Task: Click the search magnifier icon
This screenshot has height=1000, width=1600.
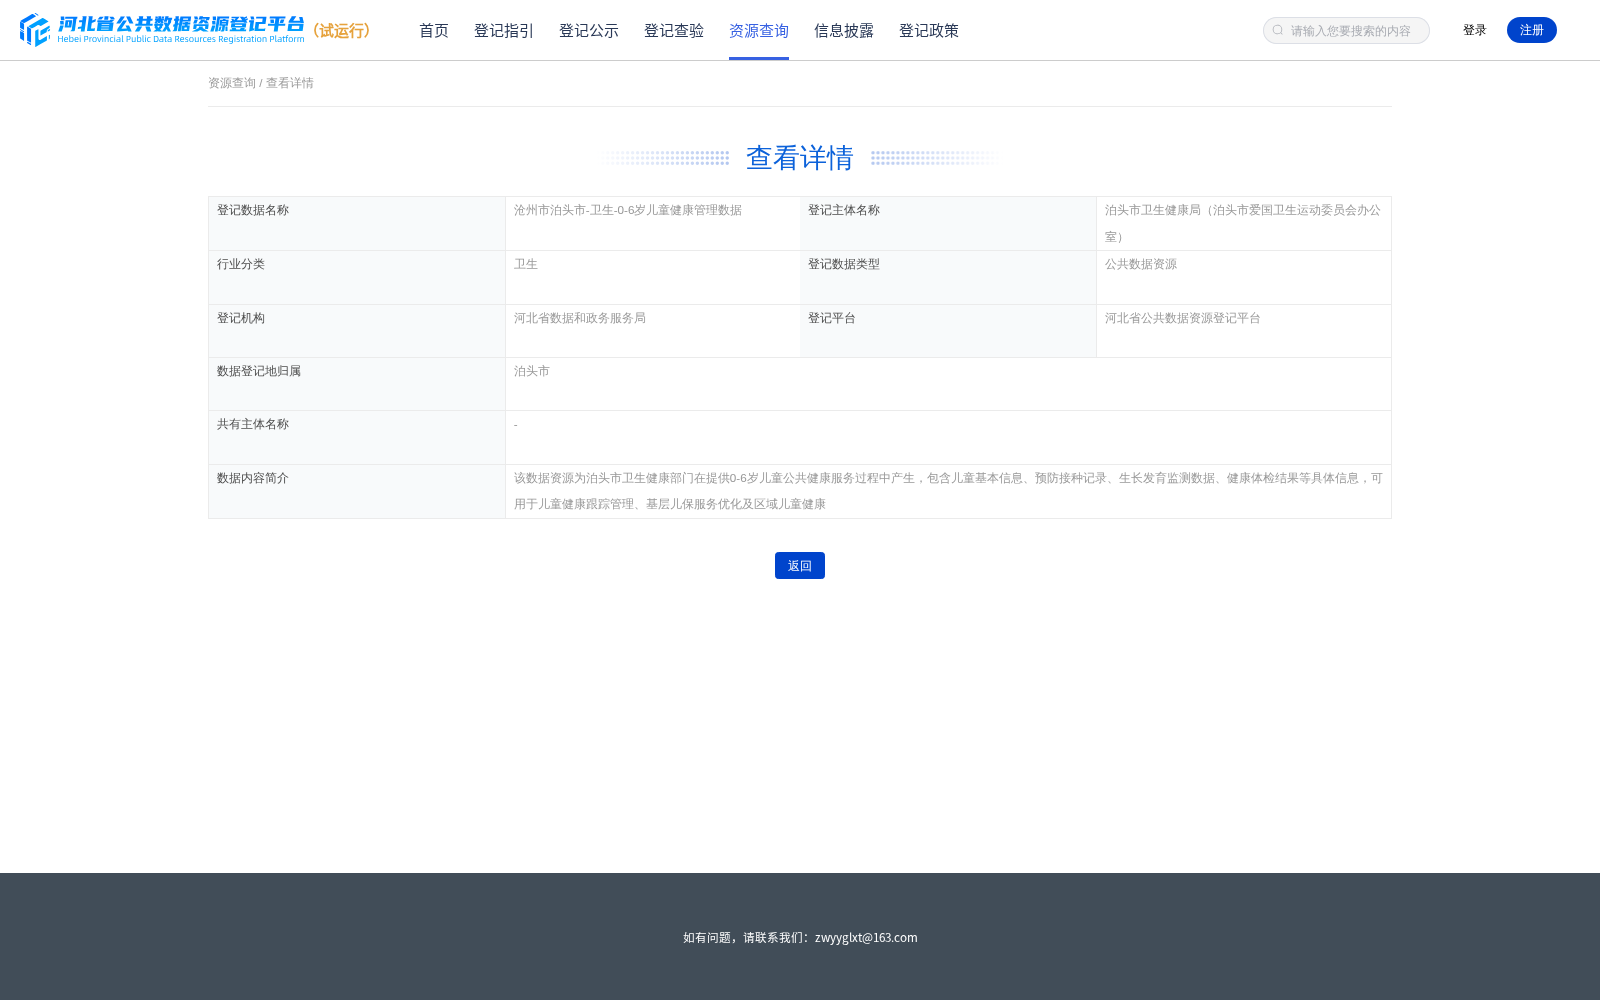Action: (1278, 30)
